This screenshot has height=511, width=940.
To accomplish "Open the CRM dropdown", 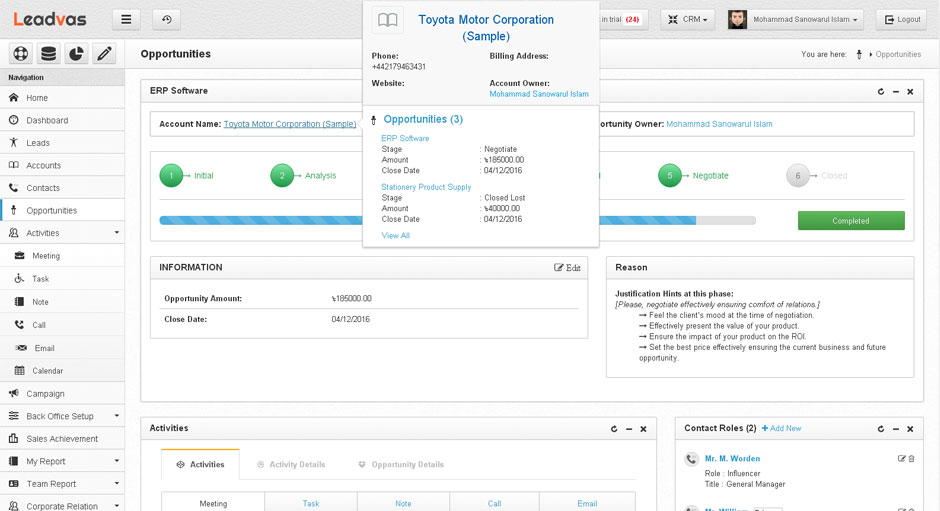I will pyautogui.click(x=687, y=19).
